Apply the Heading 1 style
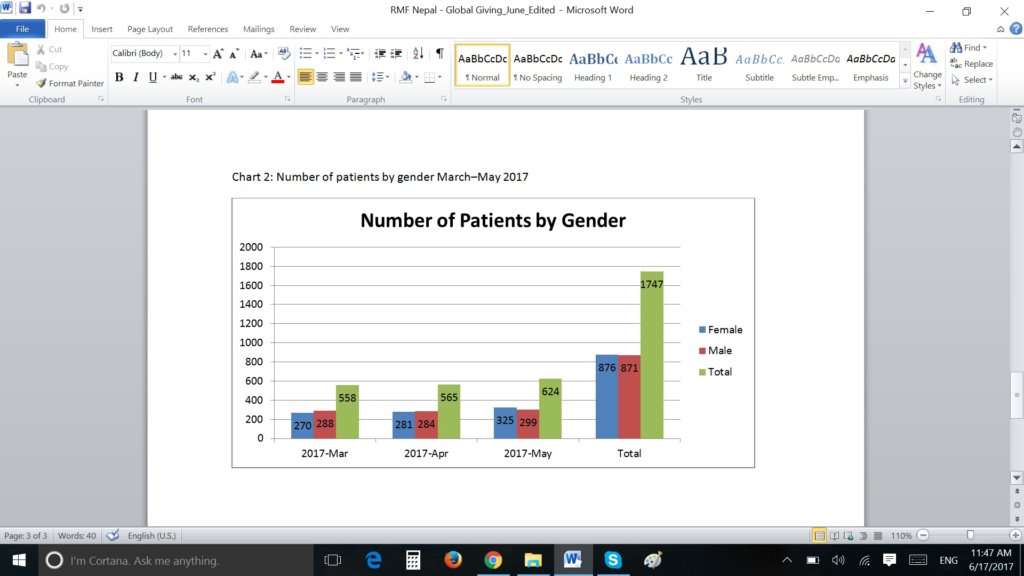 click(593, 65)
